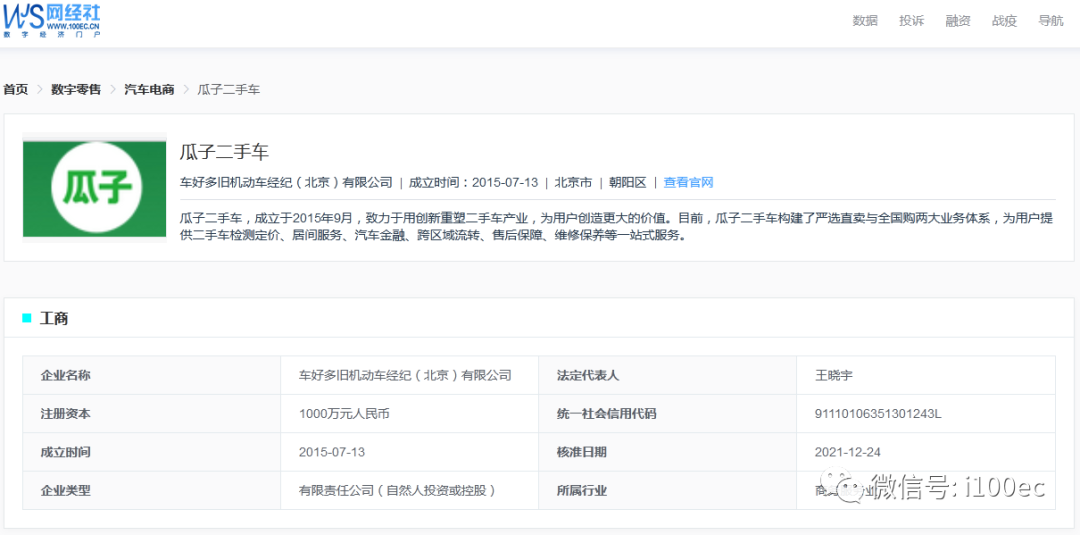
Task: Open the 导航 nav menu item
Action: pyautogui.click(x=1051, y=21)
